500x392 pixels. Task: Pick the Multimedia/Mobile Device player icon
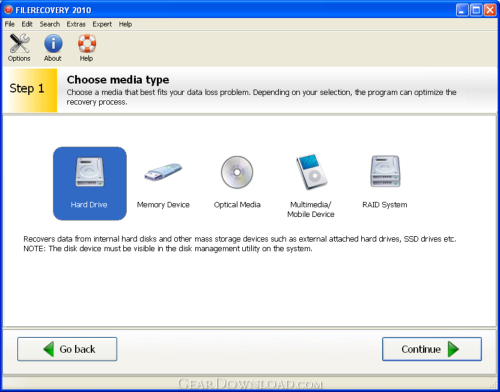[x=312, y=172]
